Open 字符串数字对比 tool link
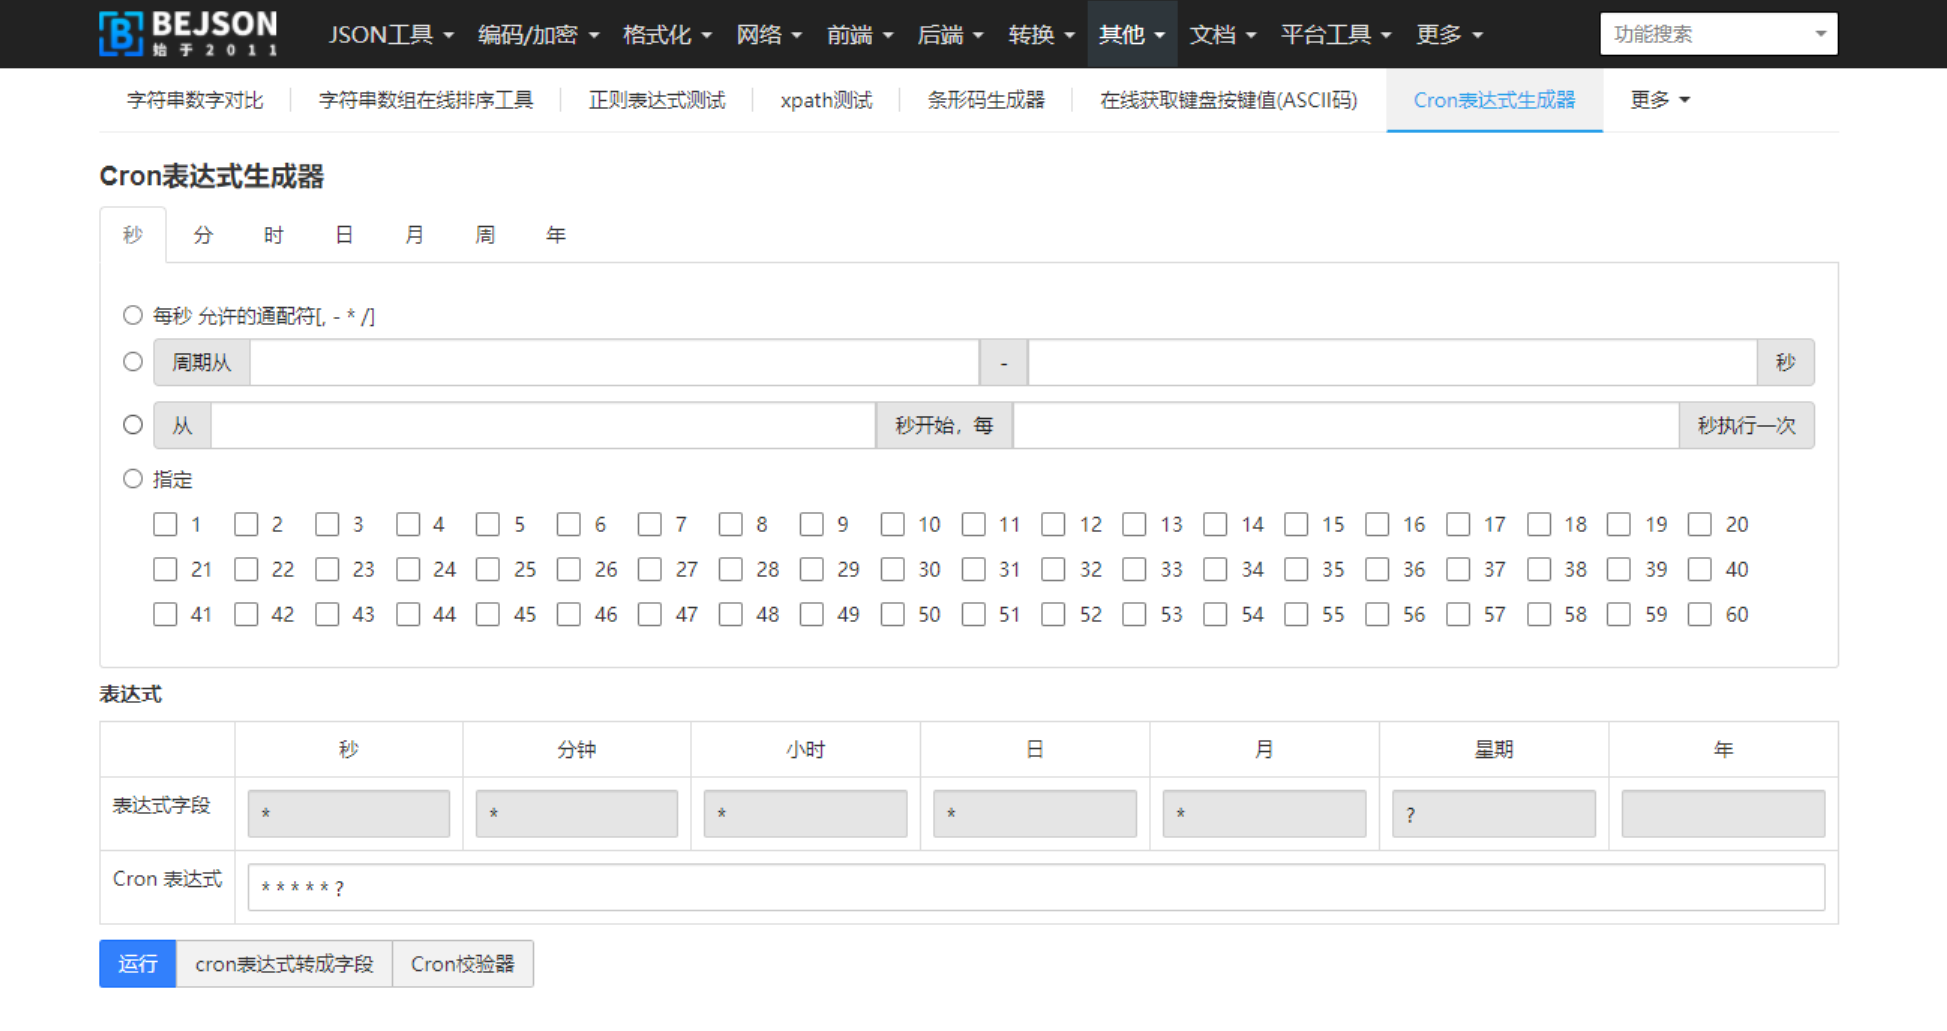 click(x=195, y=100)
